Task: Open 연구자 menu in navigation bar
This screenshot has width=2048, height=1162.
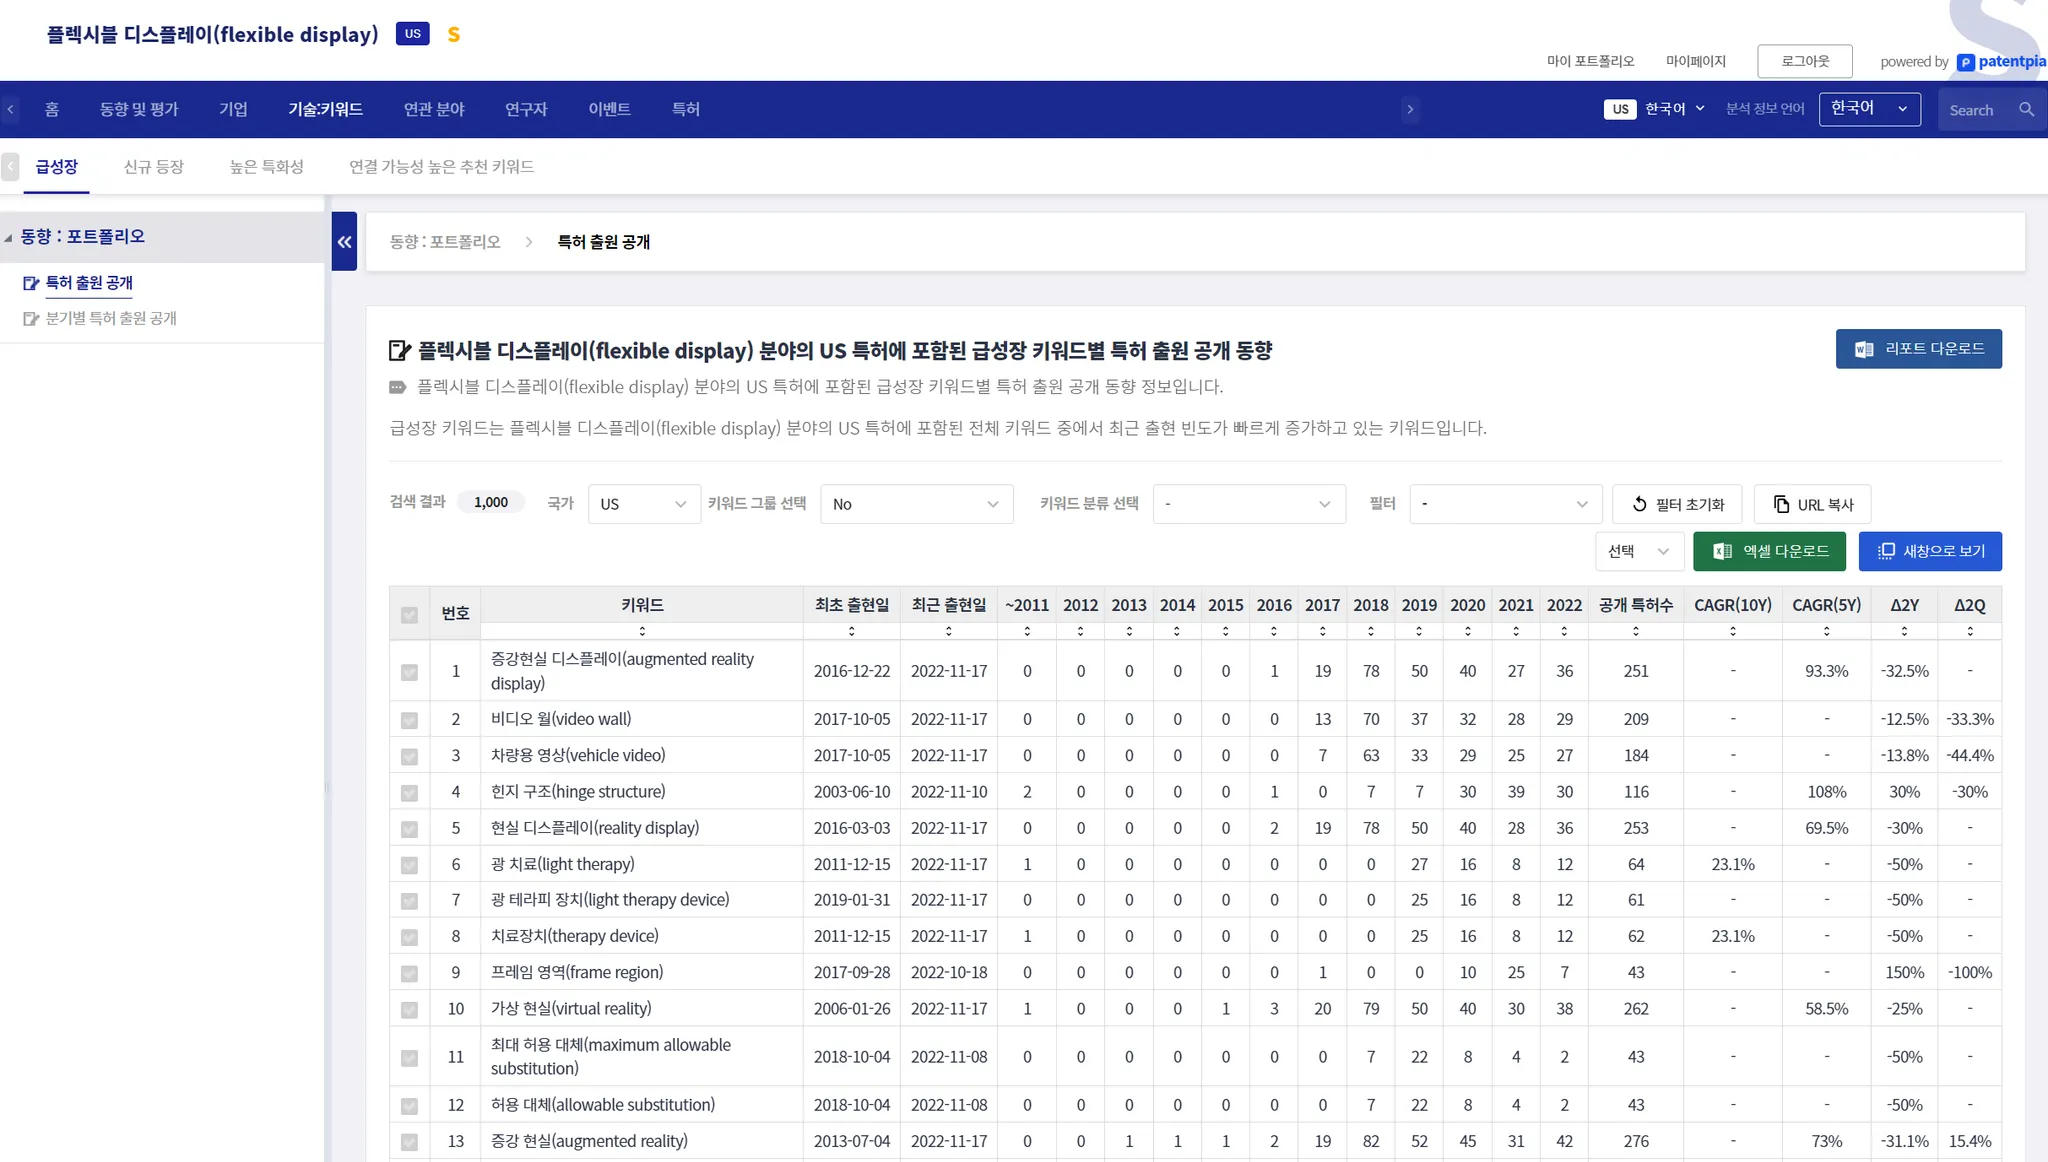Action: (525, 109)
